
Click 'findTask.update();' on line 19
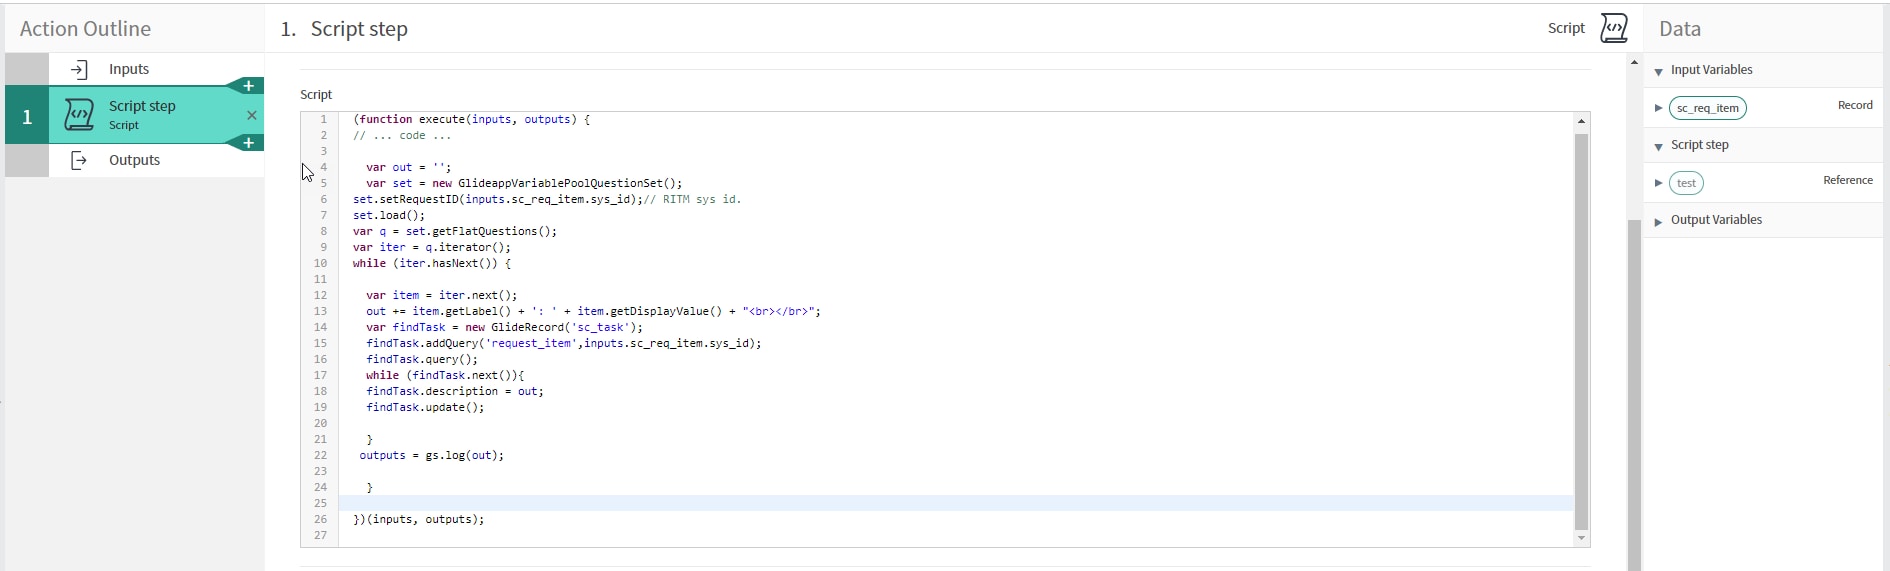click(x=425, y=407)
